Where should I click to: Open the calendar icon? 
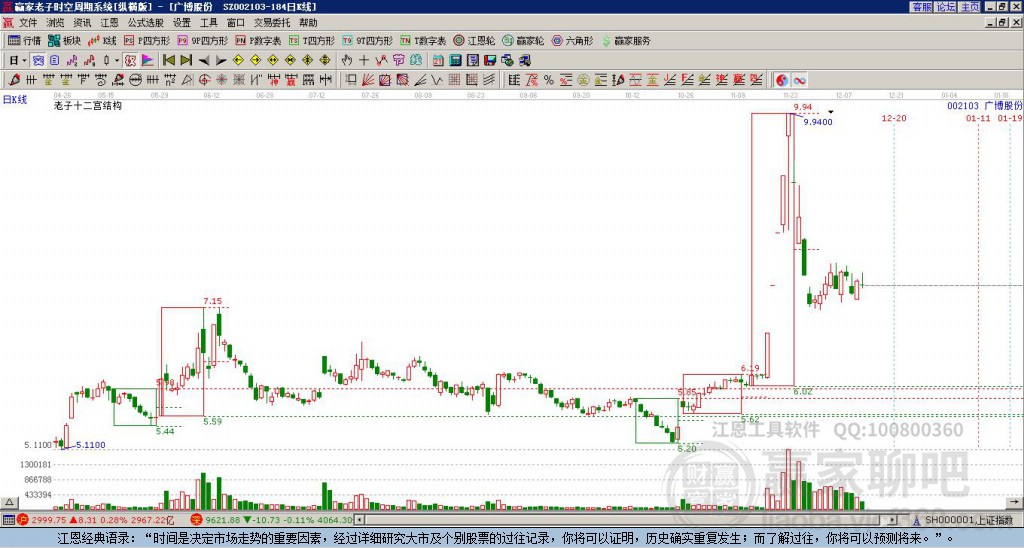(438, 61)
